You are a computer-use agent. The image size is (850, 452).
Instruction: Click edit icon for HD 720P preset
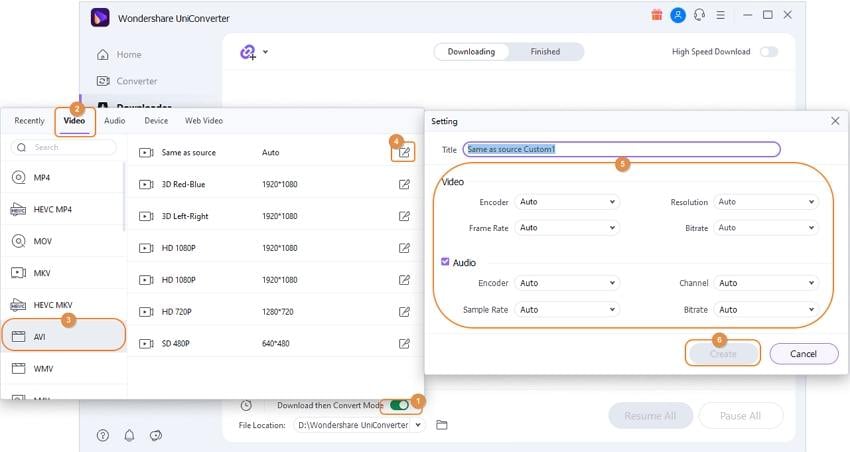pos(404,312)
